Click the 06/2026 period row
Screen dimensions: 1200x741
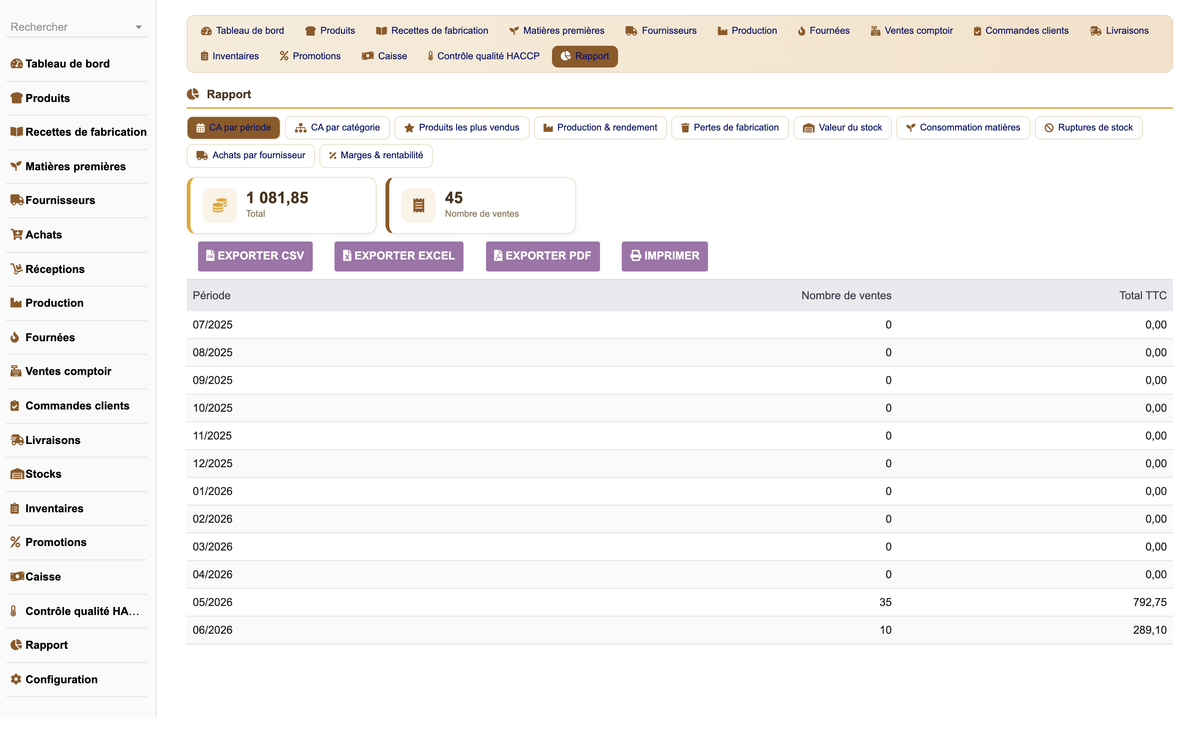tap(679, 630)
